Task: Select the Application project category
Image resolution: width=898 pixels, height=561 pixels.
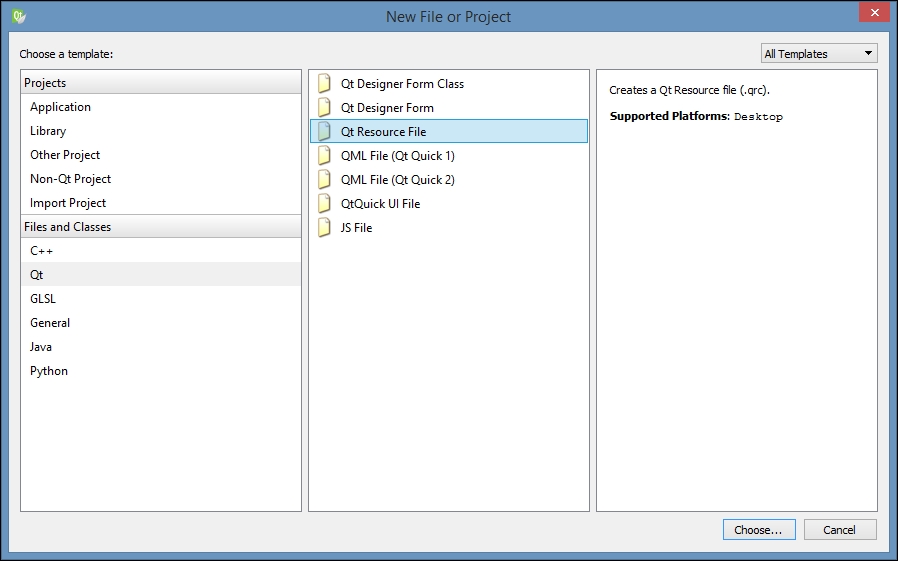Action: [161, 107]
